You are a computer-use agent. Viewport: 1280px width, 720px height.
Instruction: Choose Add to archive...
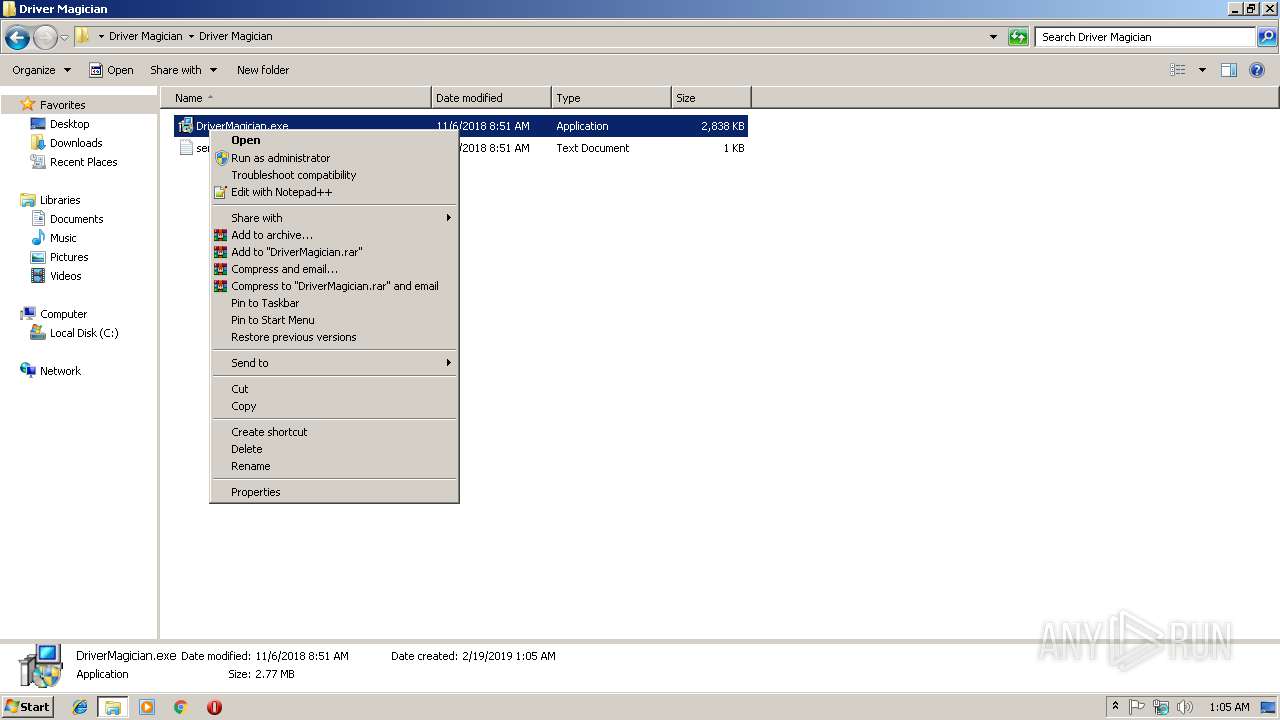(x=334, y=235)
